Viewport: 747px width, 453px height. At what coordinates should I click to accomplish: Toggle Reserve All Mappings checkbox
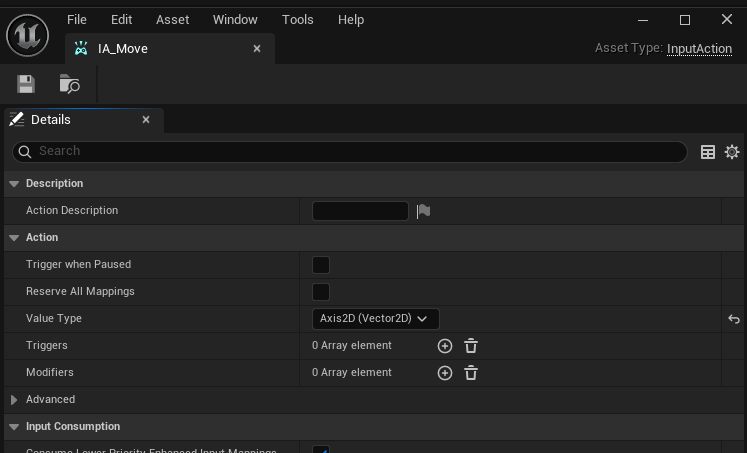321,292
